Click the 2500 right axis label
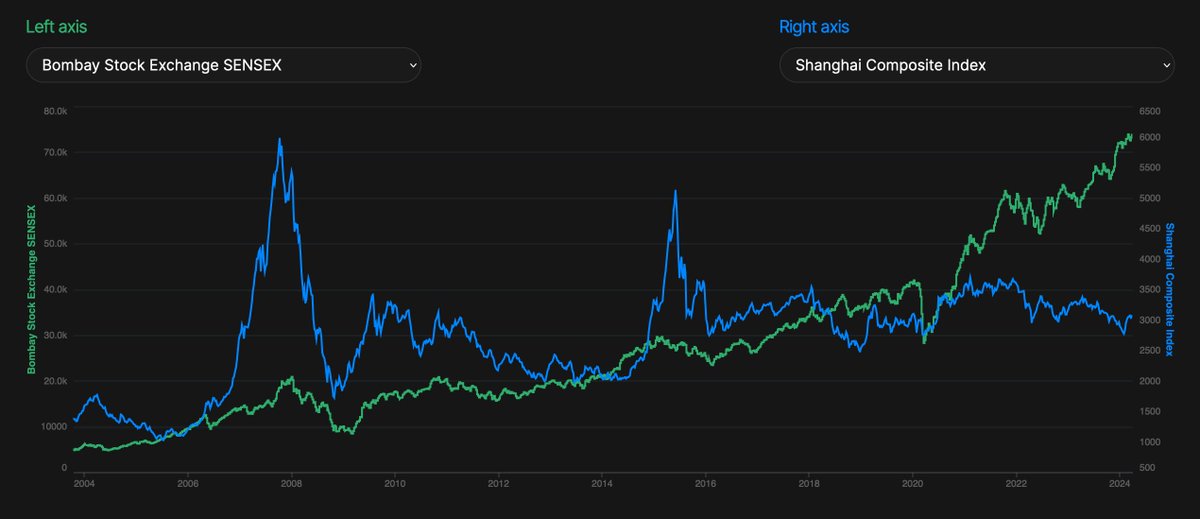Viewport: 1200px width, 519px height. pos(1149,351)
